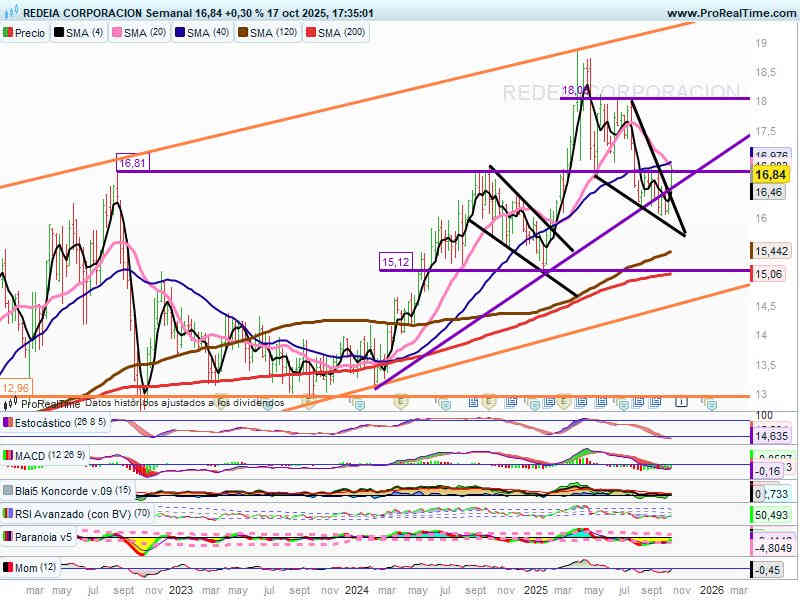Click the Paranoia v5 indicator icon
Viewport: 800px width, 600px height.
pos(8,537)
